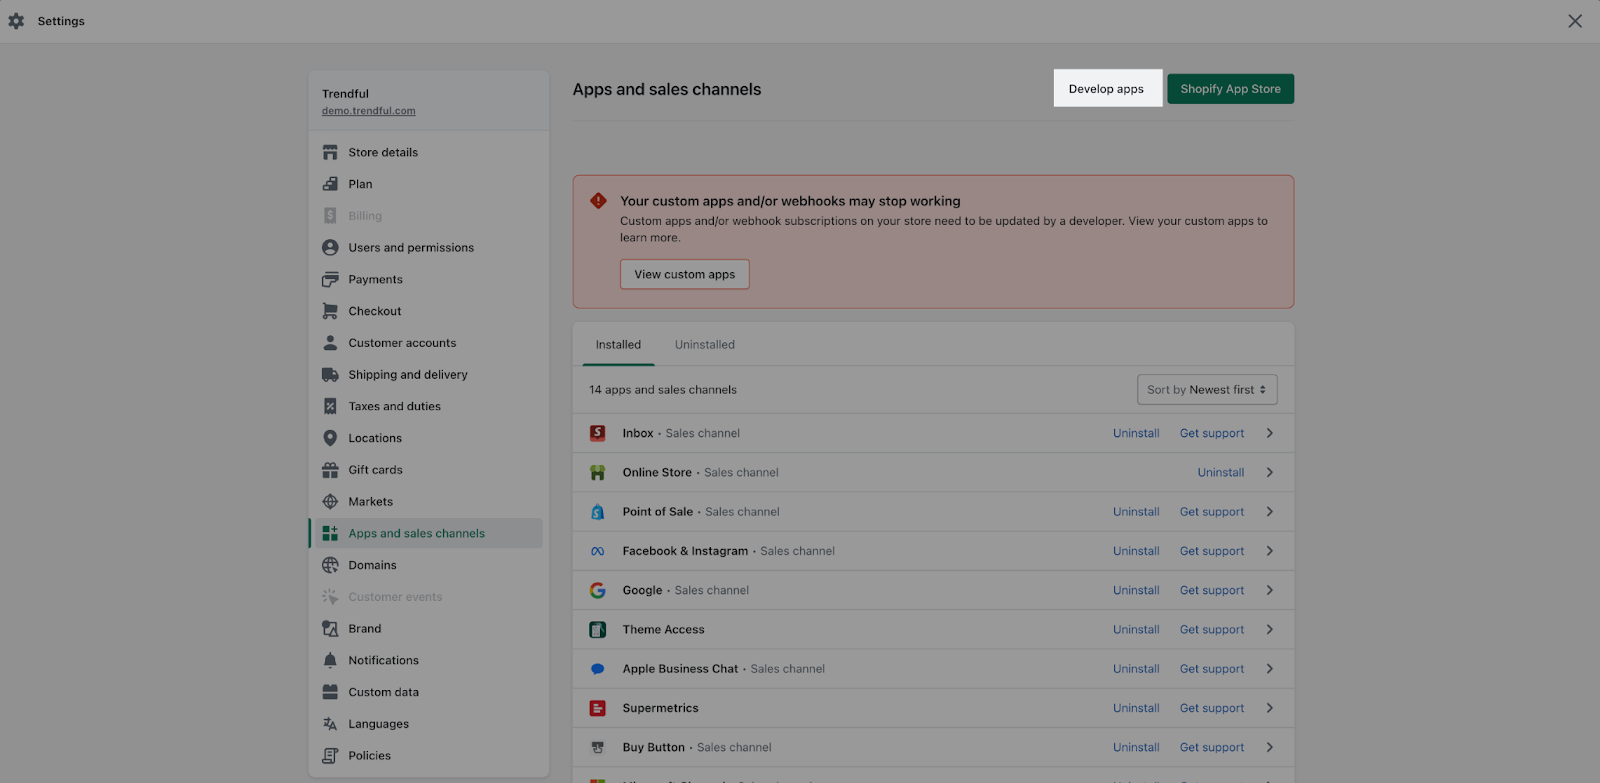The width and height of the screenshot is (1600, 783).
Task: Get support for Theme Access
Action: pyautogui.click(x=1212, y=630)
